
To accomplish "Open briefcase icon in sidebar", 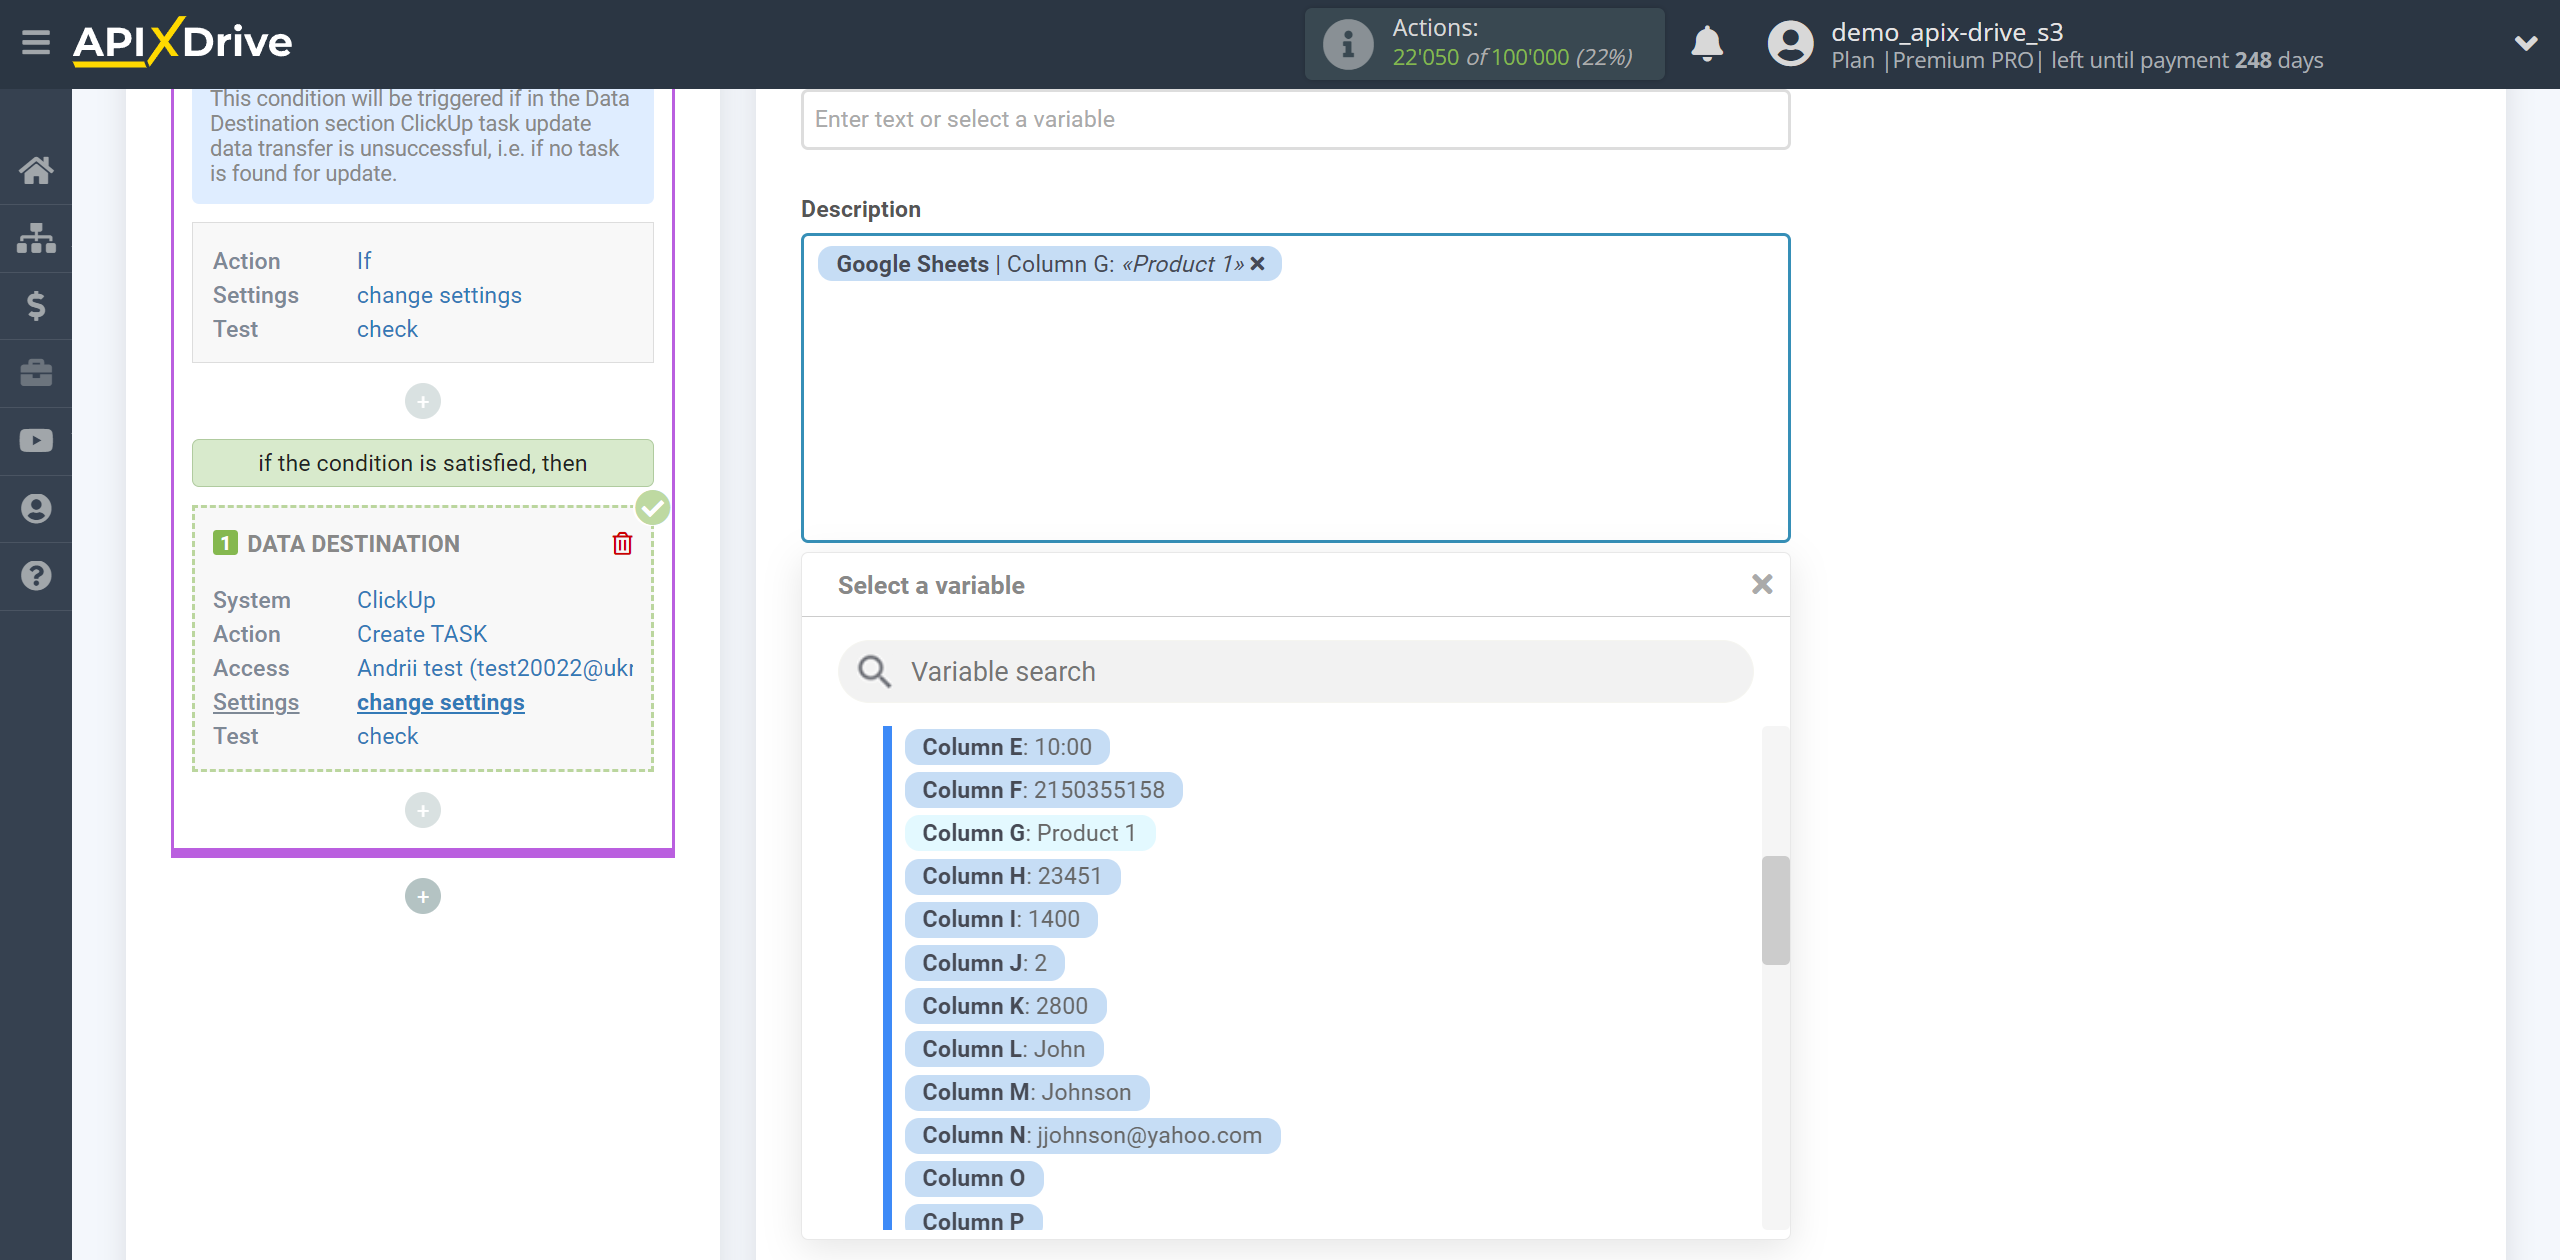I will point(36,373).
